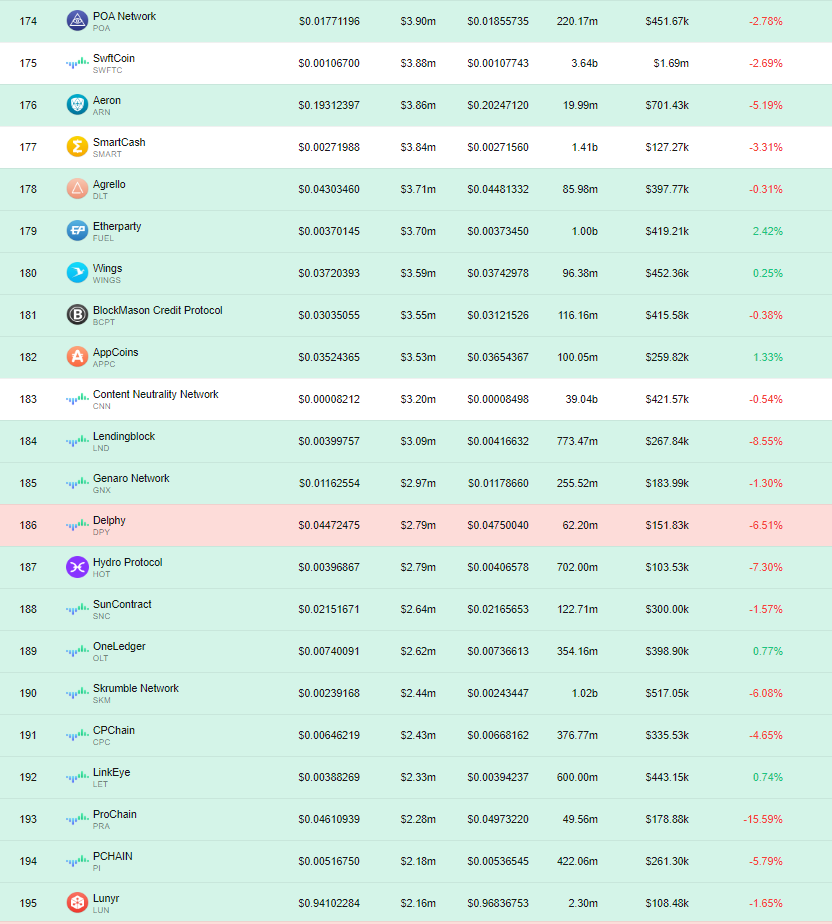Click the OneLedger price $0.00740091
Viewport: 832px width, 924px height.
pyautogui.click(x=329, y=651)
